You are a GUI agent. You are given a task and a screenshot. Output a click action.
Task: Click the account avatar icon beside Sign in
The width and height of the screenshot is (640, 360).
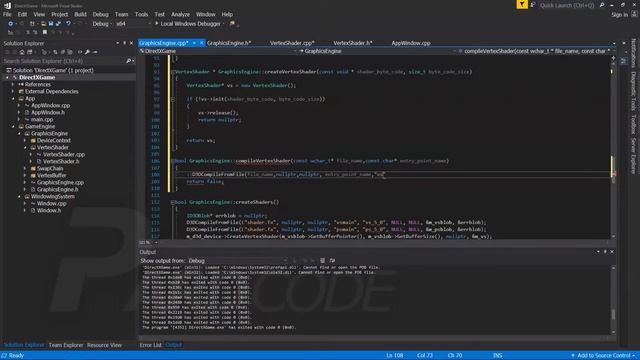coord(634,14)
